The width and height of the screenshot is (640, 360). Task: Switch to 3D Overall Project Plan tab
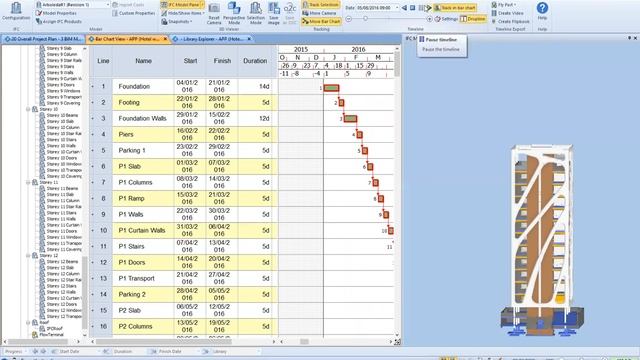point(43,39)
